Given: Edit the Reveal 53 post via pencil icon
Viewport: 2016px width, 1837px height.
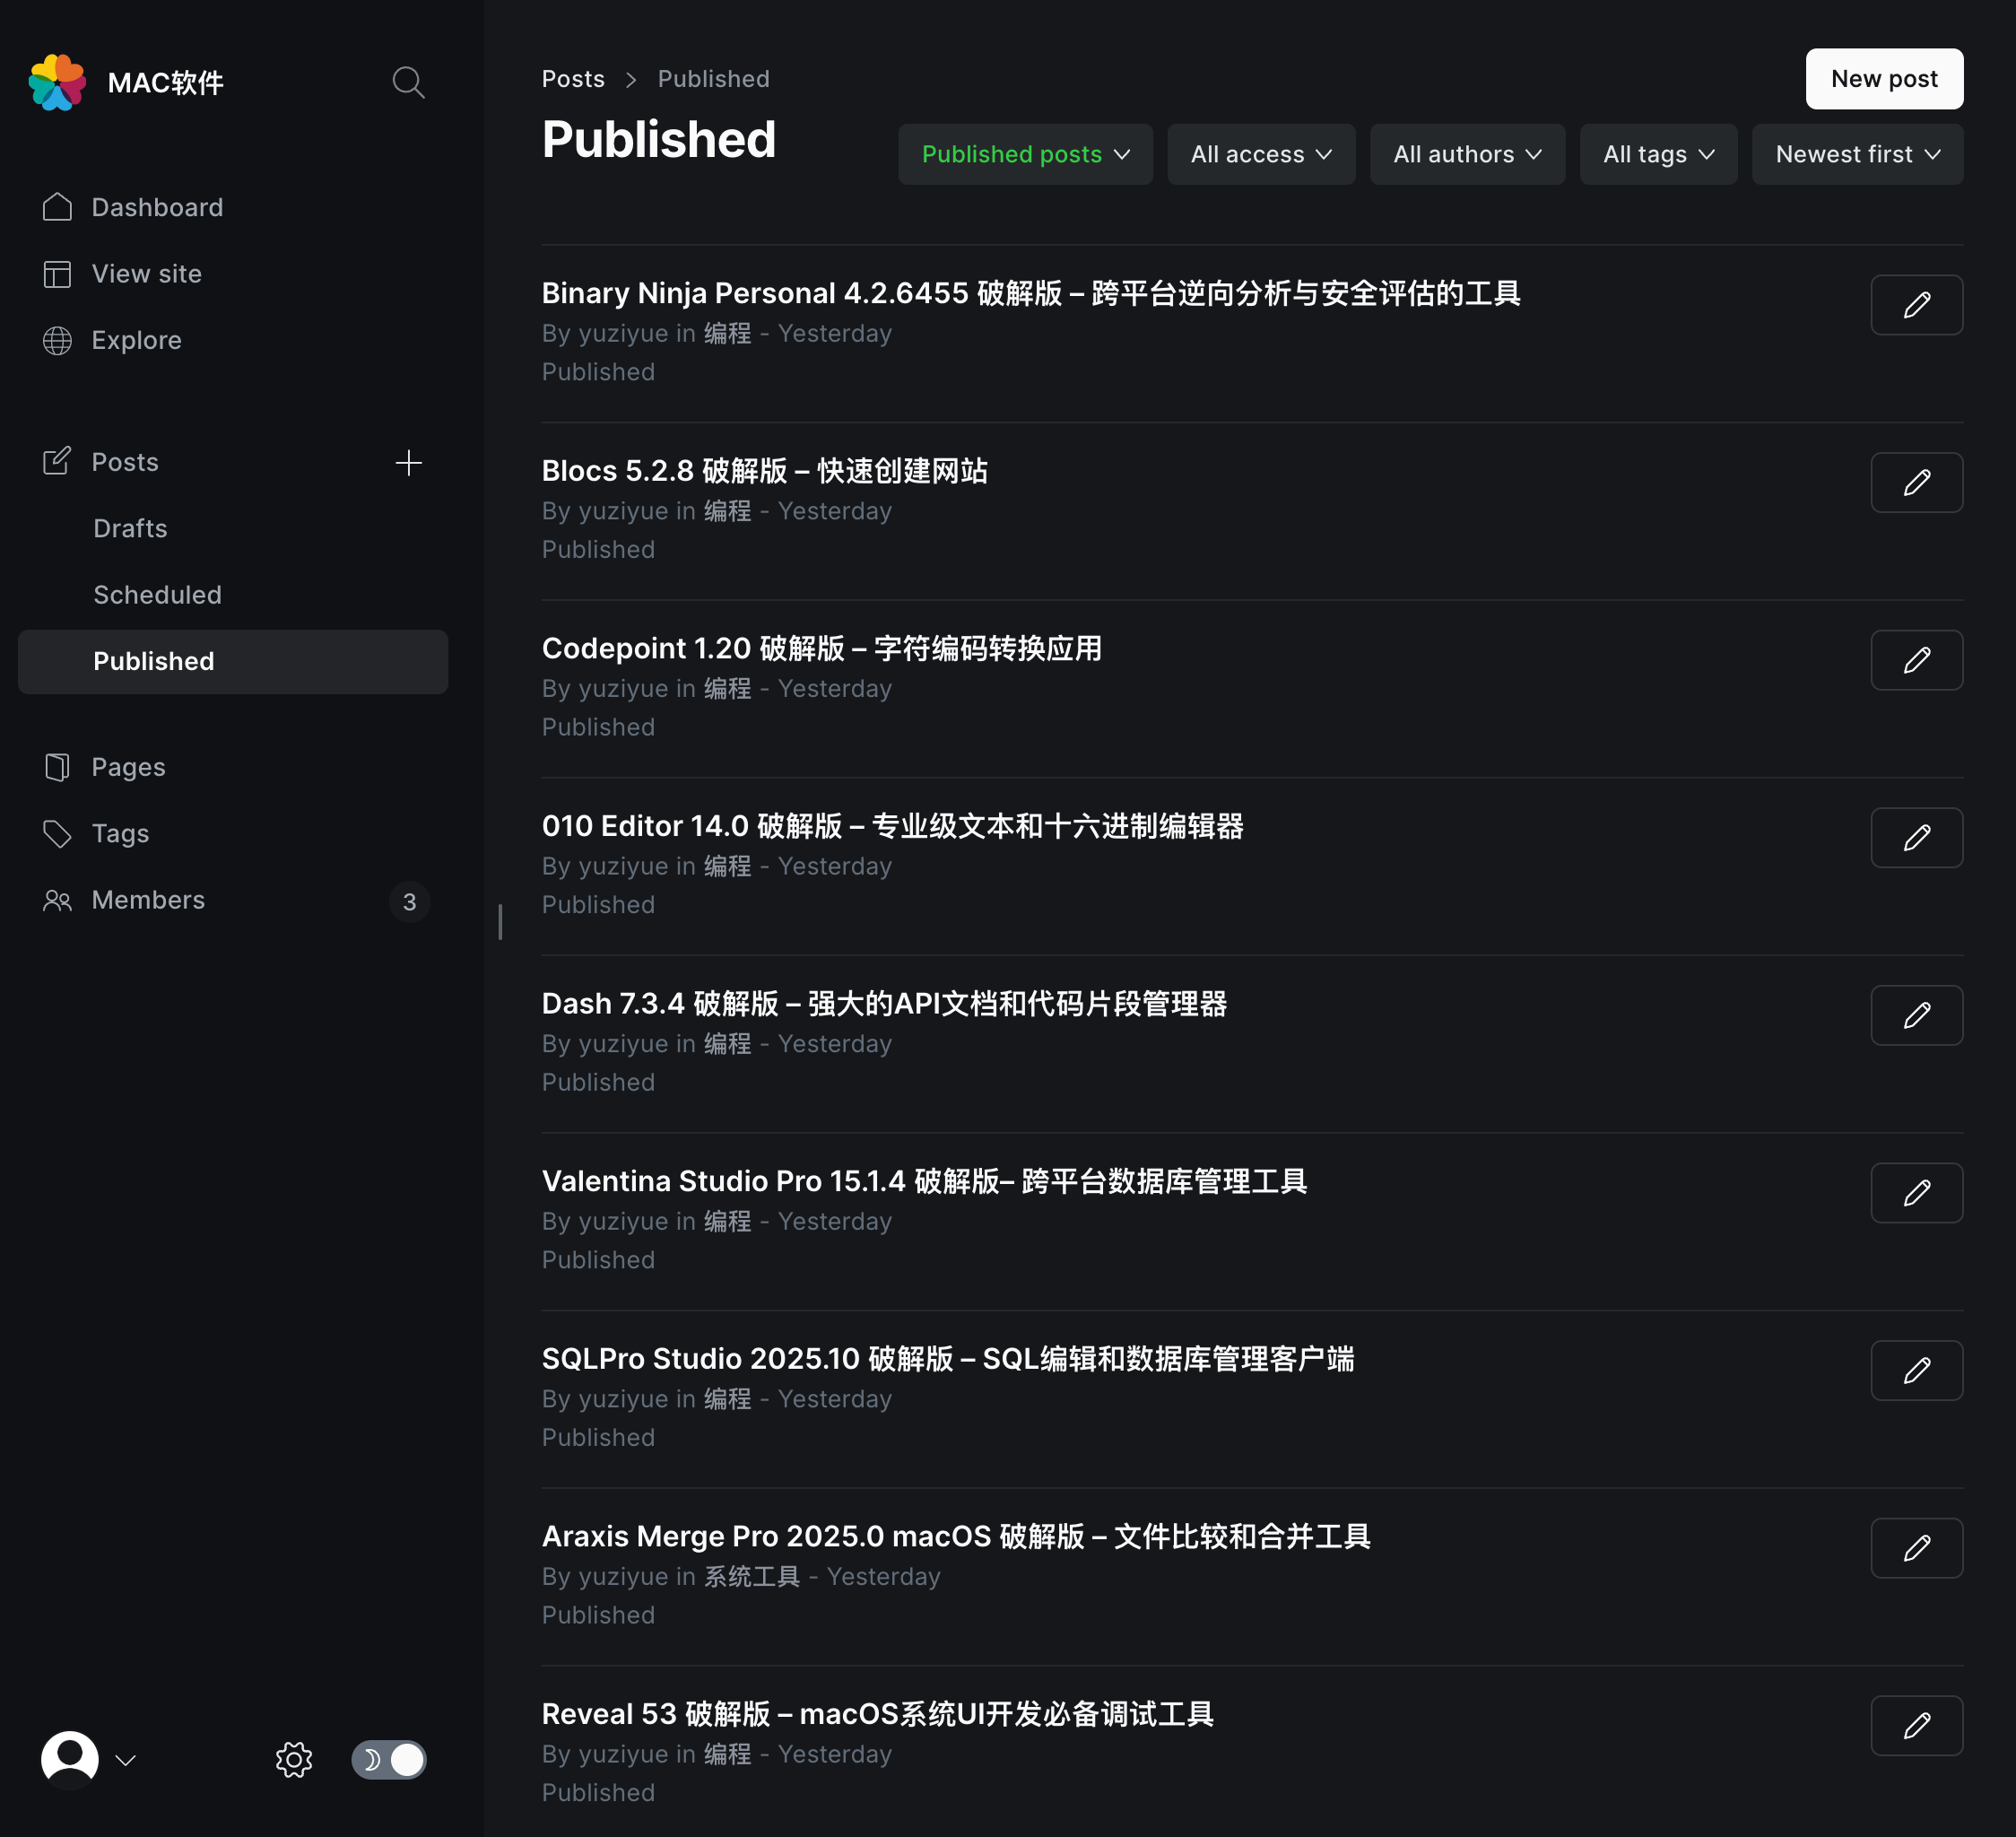Looking at the screenshot, I should point(1916,1725).
